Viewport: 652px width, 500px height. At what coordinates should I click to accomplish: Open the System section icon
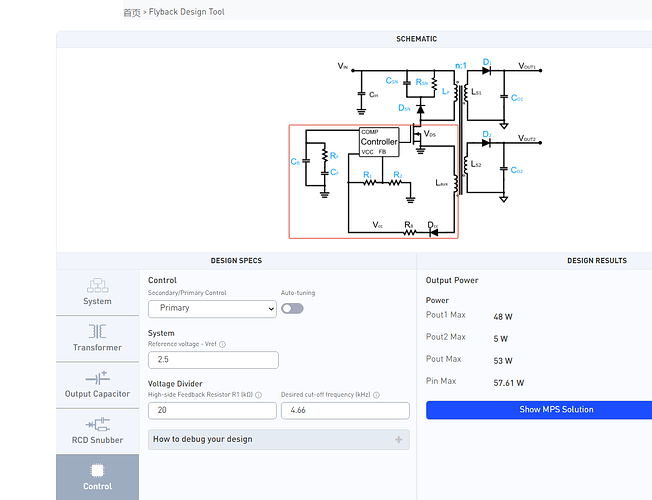[97, 285]
